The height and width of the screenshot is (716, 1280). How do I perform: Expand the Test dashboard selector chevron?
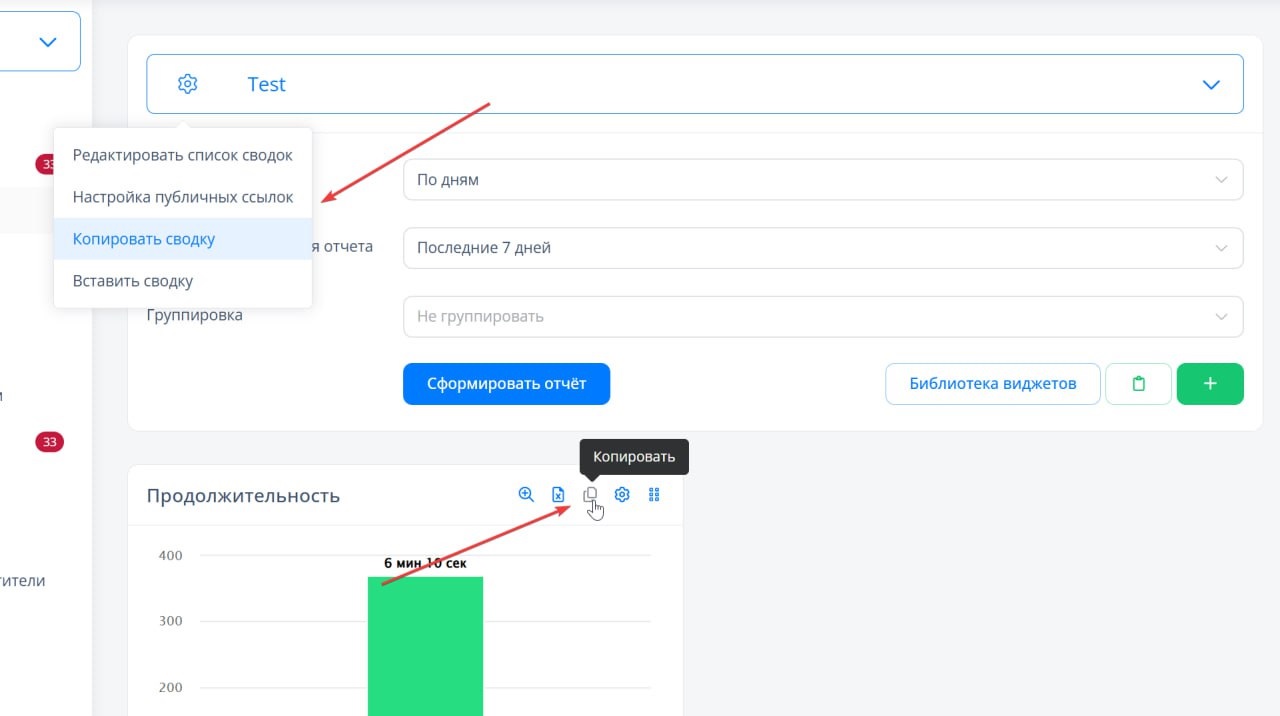tap(1211, 85)
